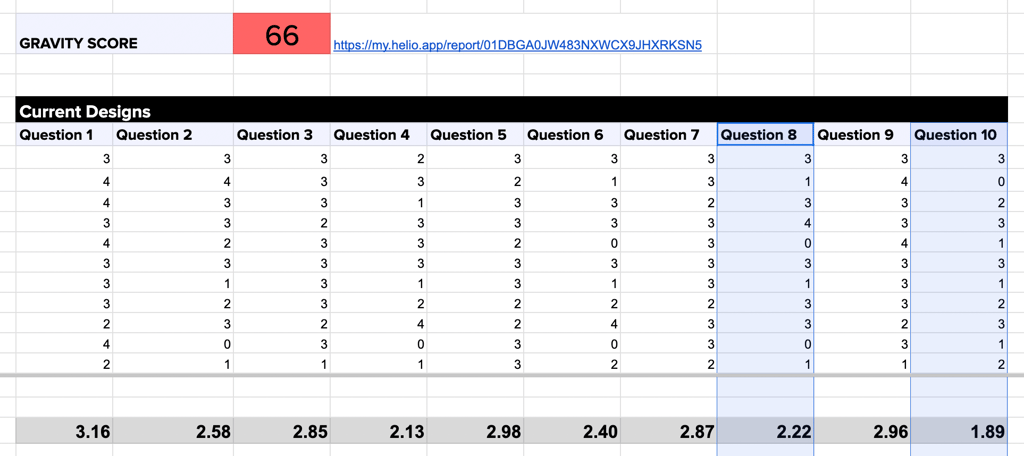1024x456 pixels.
Task: Select the Question 4 column header
Action: tap(379, 135)
